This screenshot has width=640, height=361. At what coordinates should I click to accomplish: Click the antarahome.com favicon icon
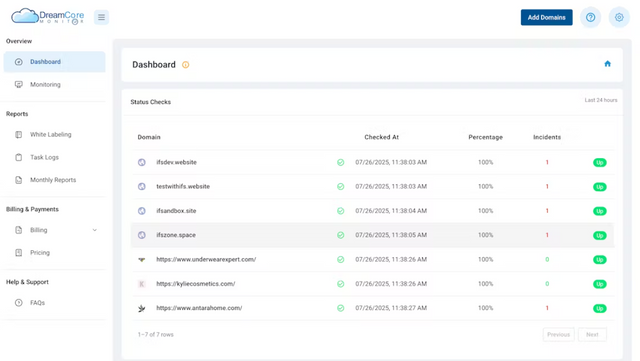142,308
